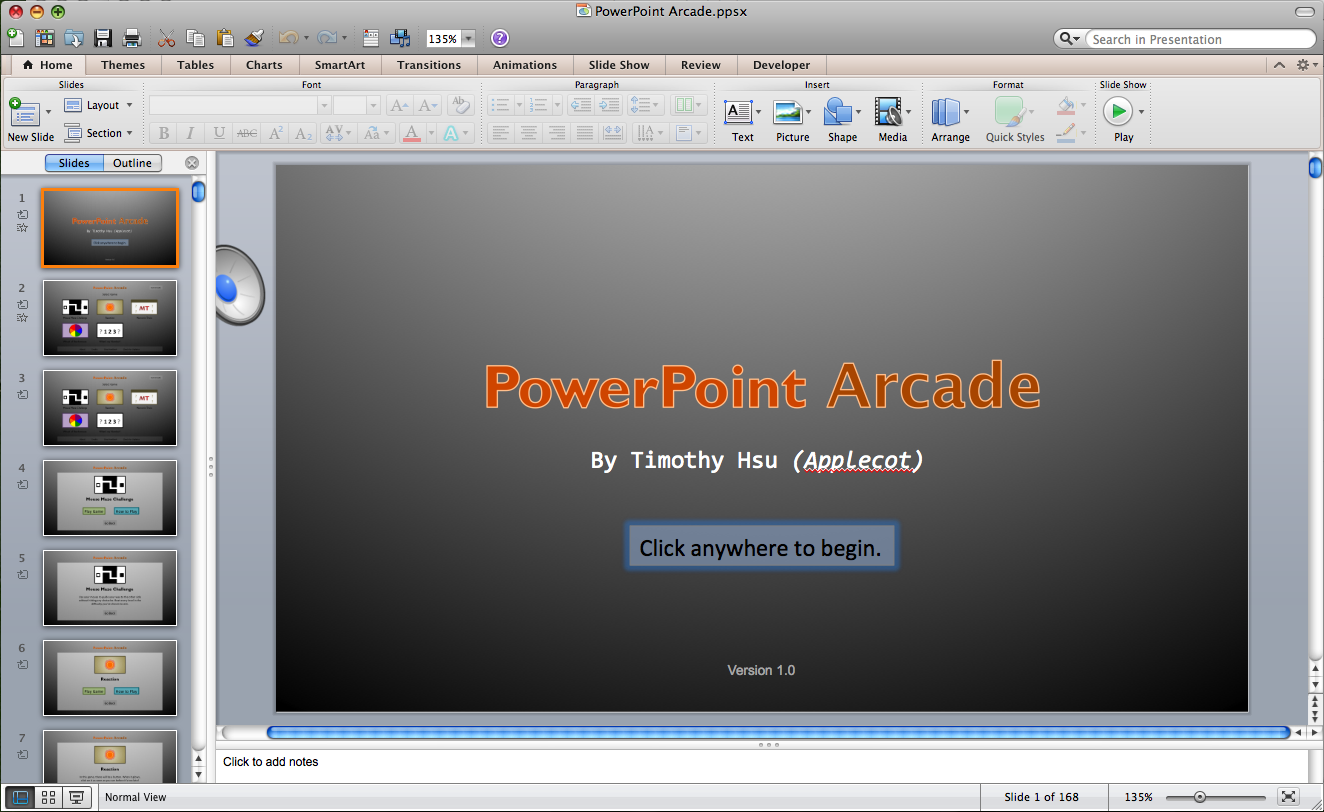
Task: Insert a New Slide
Action: click(x=25, y=120)
